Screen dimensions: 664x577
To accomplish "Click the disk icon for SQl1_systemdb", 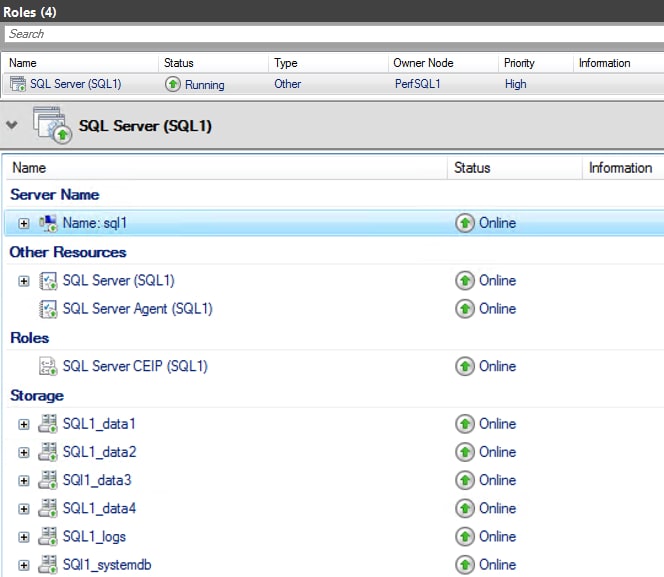I will coord(47,564).
